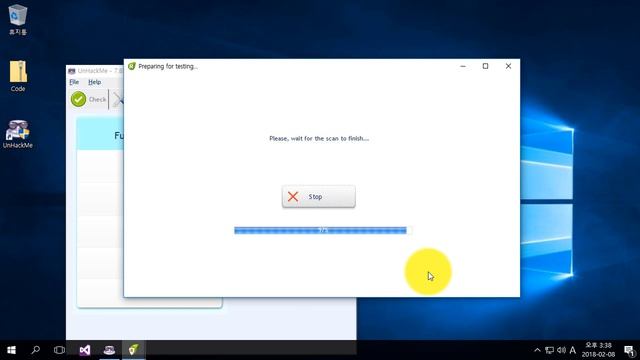This screenshot has height=360, width=640.
Task: Click the green Check icon in UnHackMe toolbar
Action: pyautogui.click(x=78, y=99)
